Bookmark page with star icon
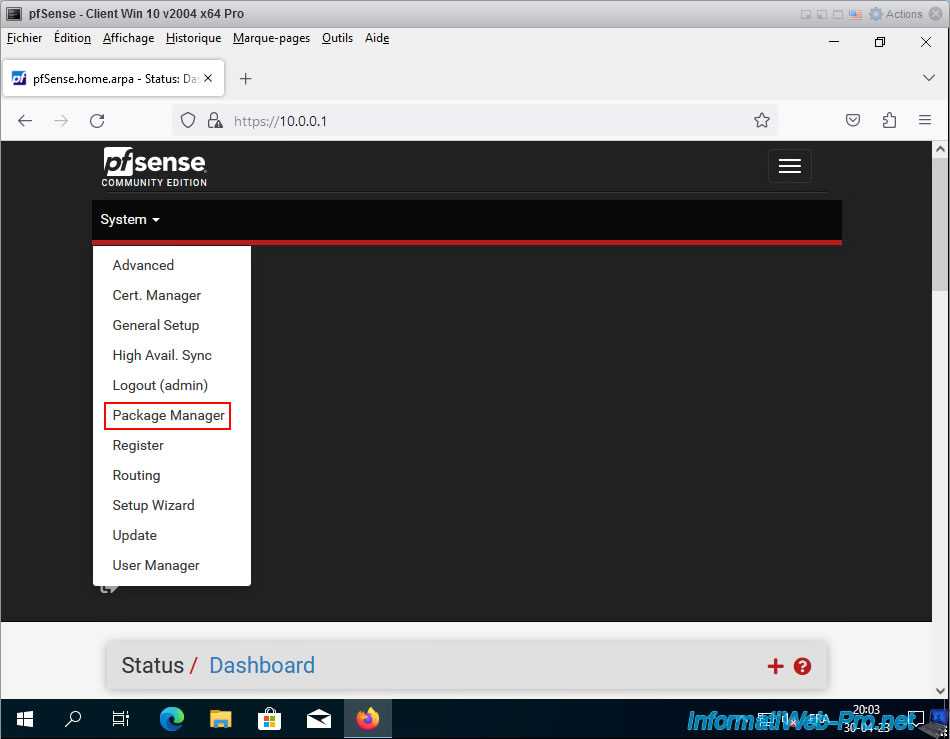This screenshot has width=950, height=739. coord(762,121)
